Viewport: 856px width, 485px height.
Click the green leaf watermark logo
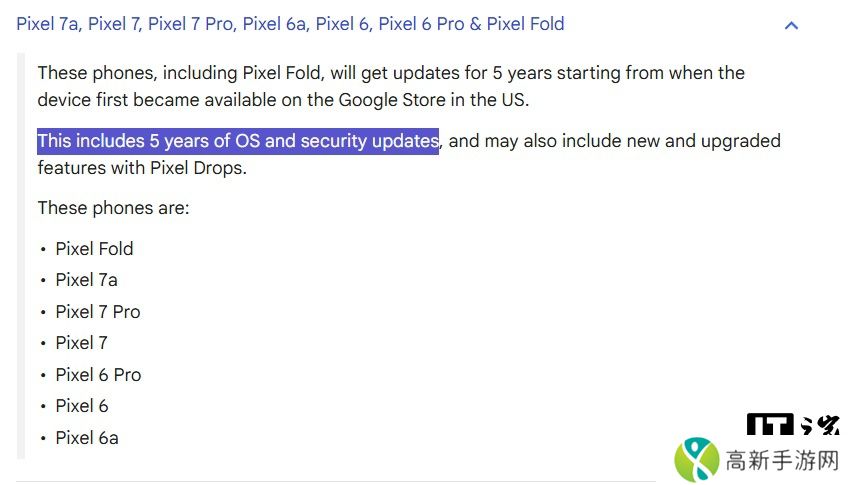tap(696, 460)
